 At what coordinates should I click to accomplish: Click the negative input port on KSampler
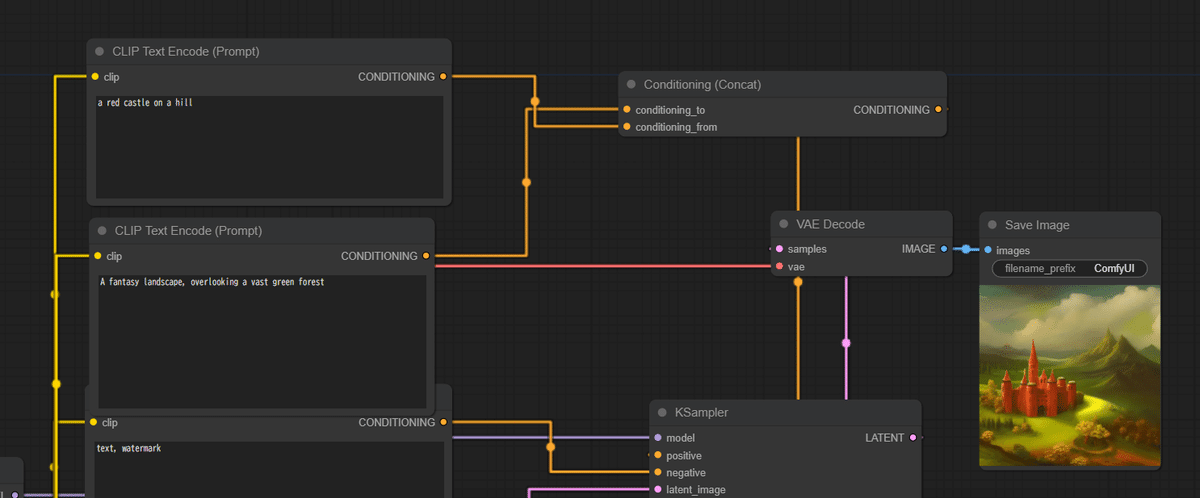[658, 472]
